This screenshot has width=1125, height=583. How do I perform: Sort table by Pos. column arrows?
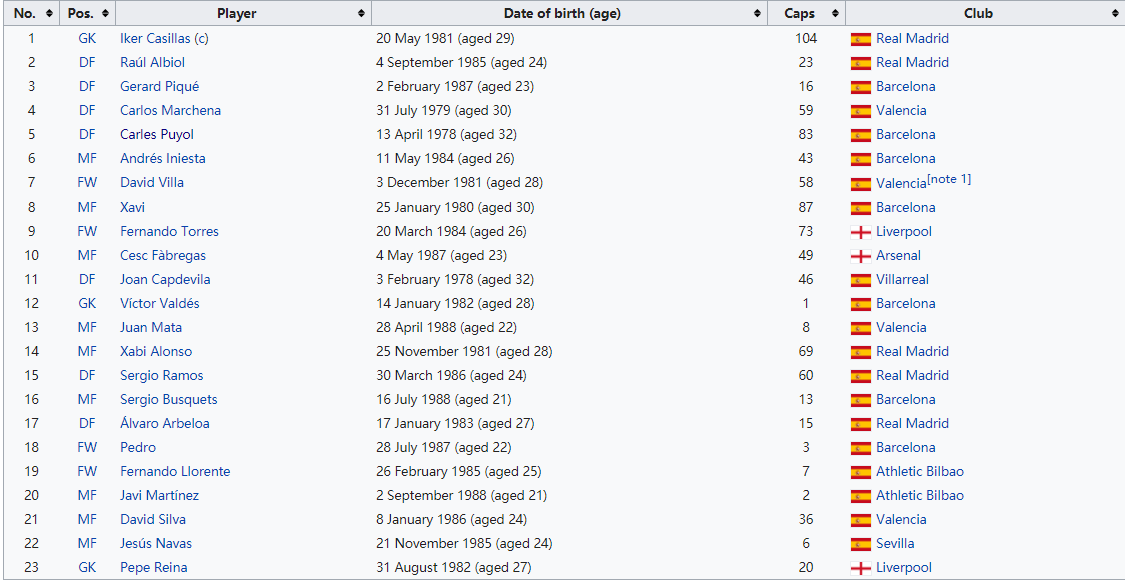105,14
